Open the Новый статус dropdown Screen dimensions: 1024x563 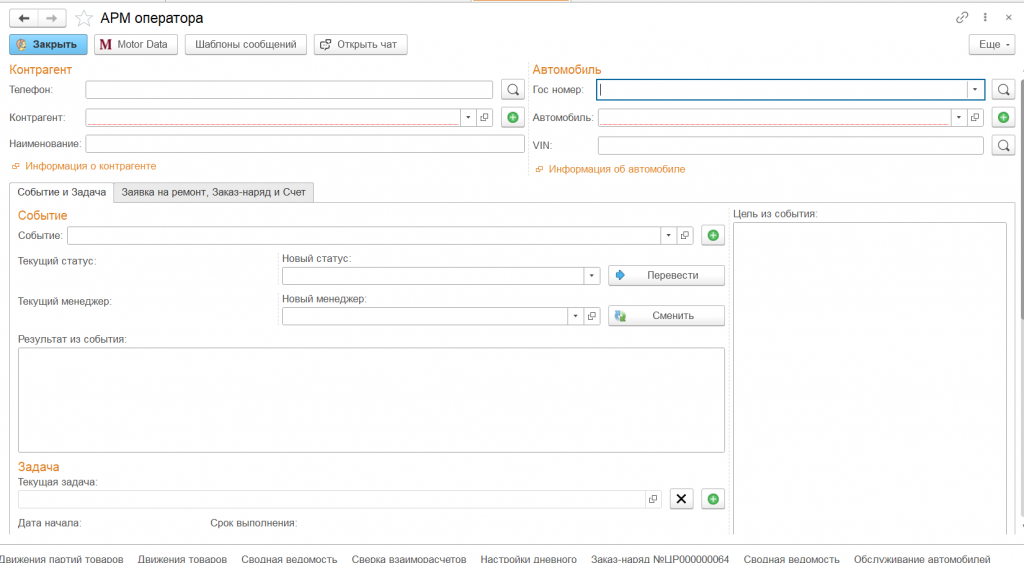591,275
